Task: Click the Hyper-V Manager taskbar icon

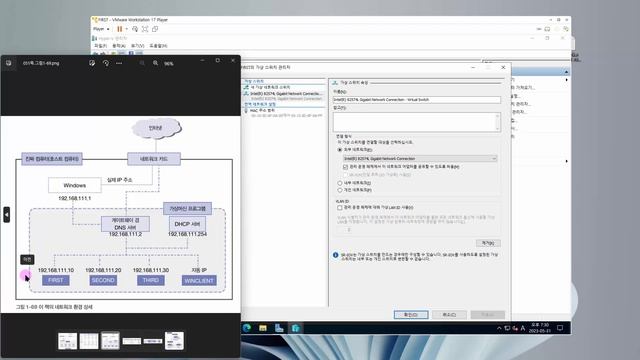Action: click(296, 328)
